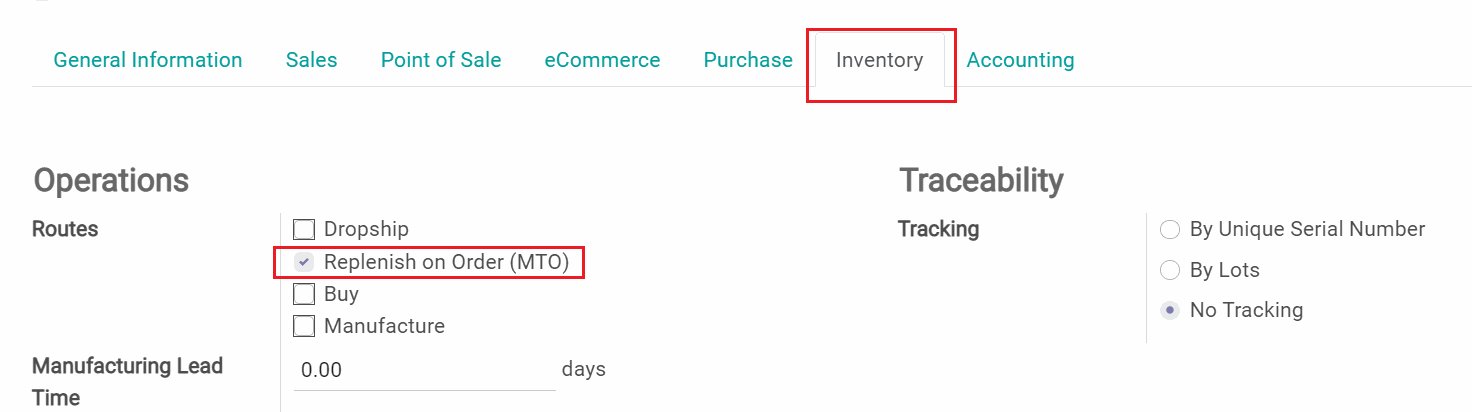Switch to the Sales tab
Image resolution: width=1472 pixels, height=412 pixels.
(x=311, y=60)
